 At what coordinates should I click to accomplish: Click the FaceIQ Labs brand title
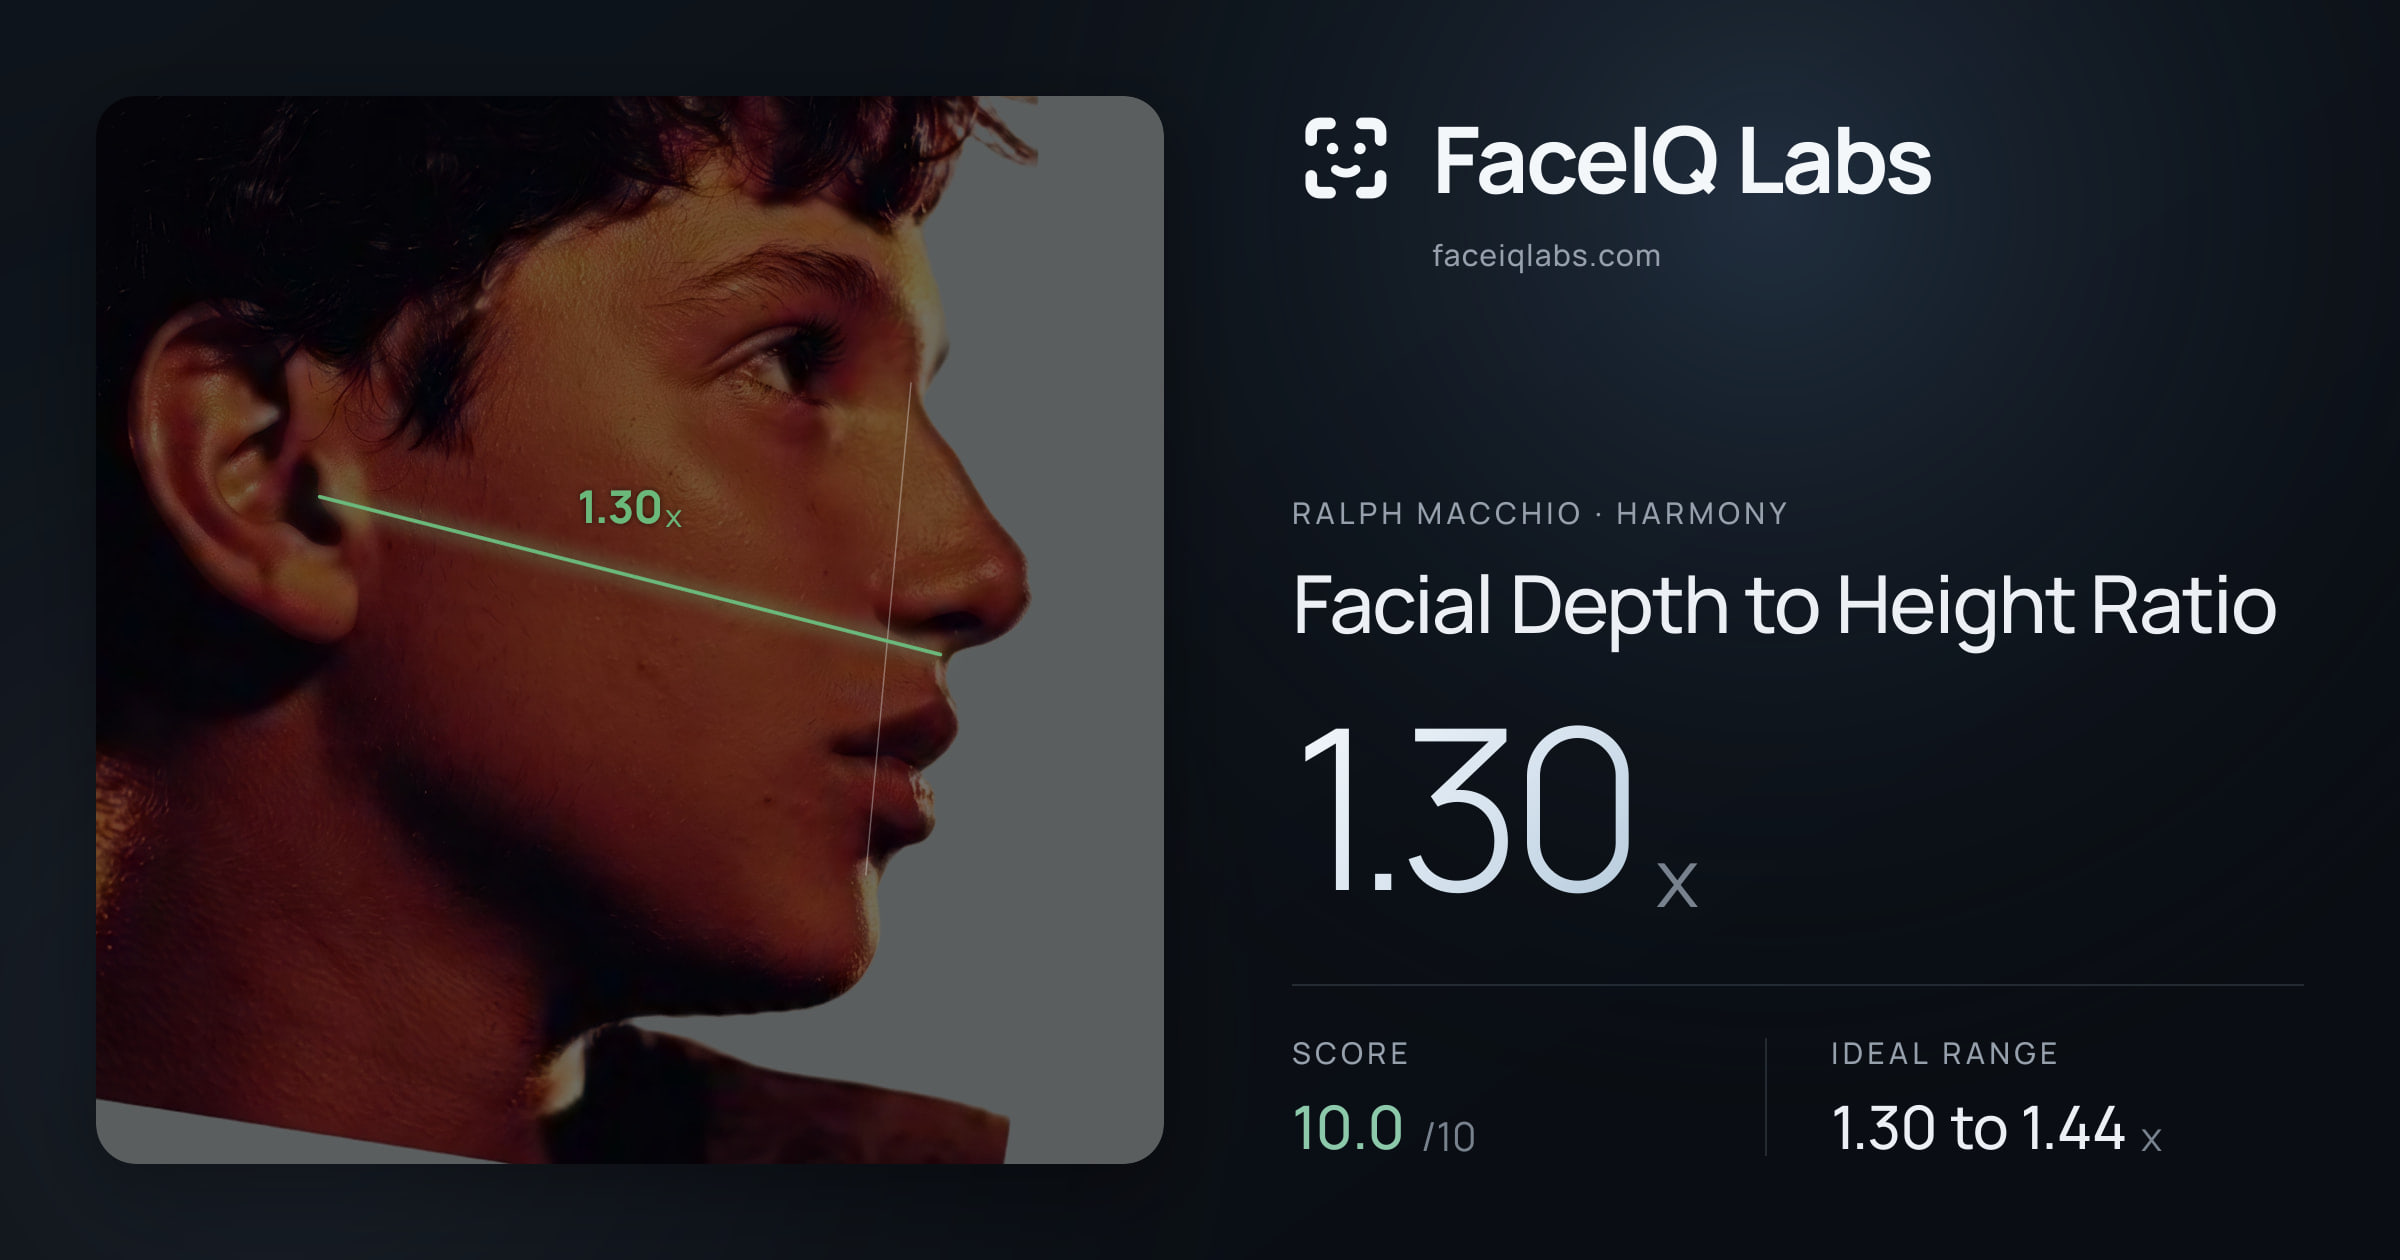(x=1682, y=160)
